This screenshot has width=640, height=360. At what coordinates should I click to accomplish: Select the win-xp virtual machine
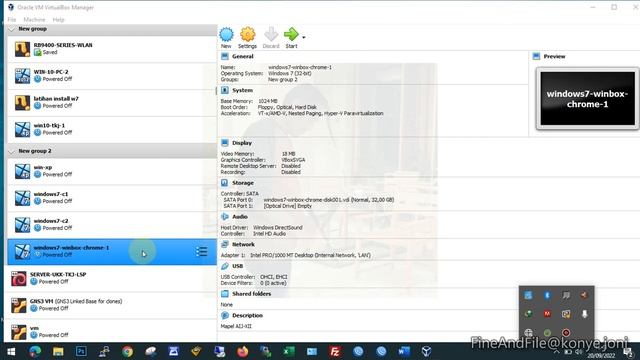pyautogui.click(x=112, y=171)
